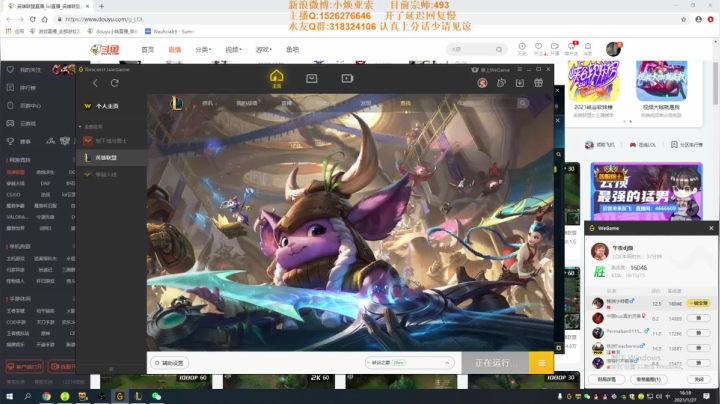Screen dimensions: 720x404
Task: Open OBS Studio from the taskbar
Action: (x=101, y=396)
